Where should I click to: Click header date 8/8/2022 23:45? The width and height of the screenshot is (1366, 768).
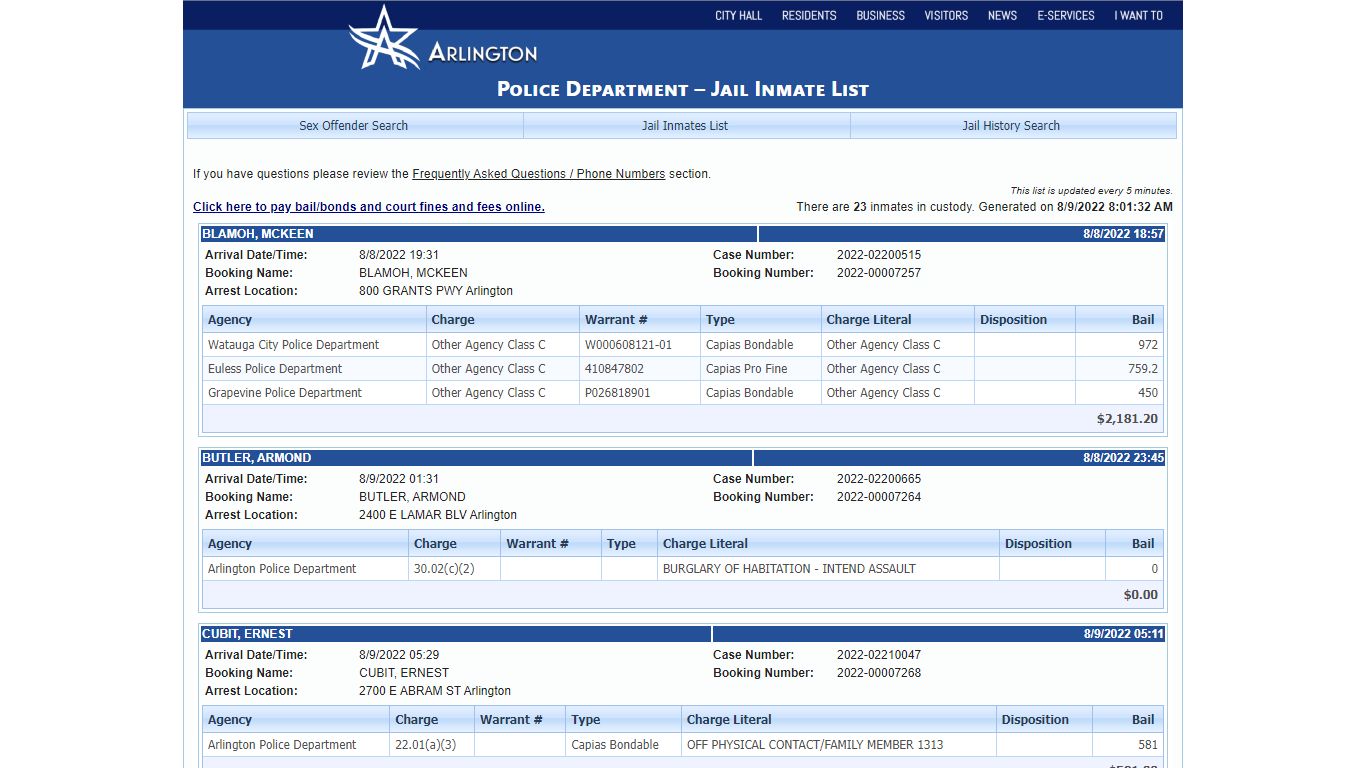click(1123, 458)
